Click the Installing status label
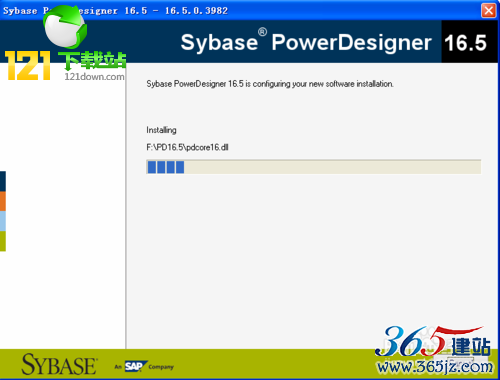The image size is (500, 380). click(x=161, y=130)
